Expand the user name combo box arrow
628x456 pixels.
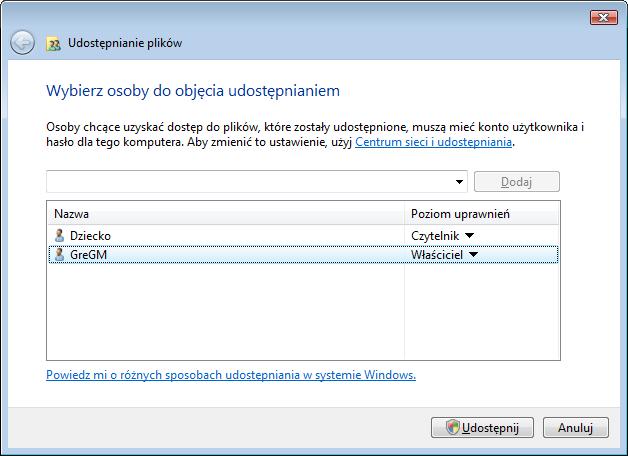459,182
